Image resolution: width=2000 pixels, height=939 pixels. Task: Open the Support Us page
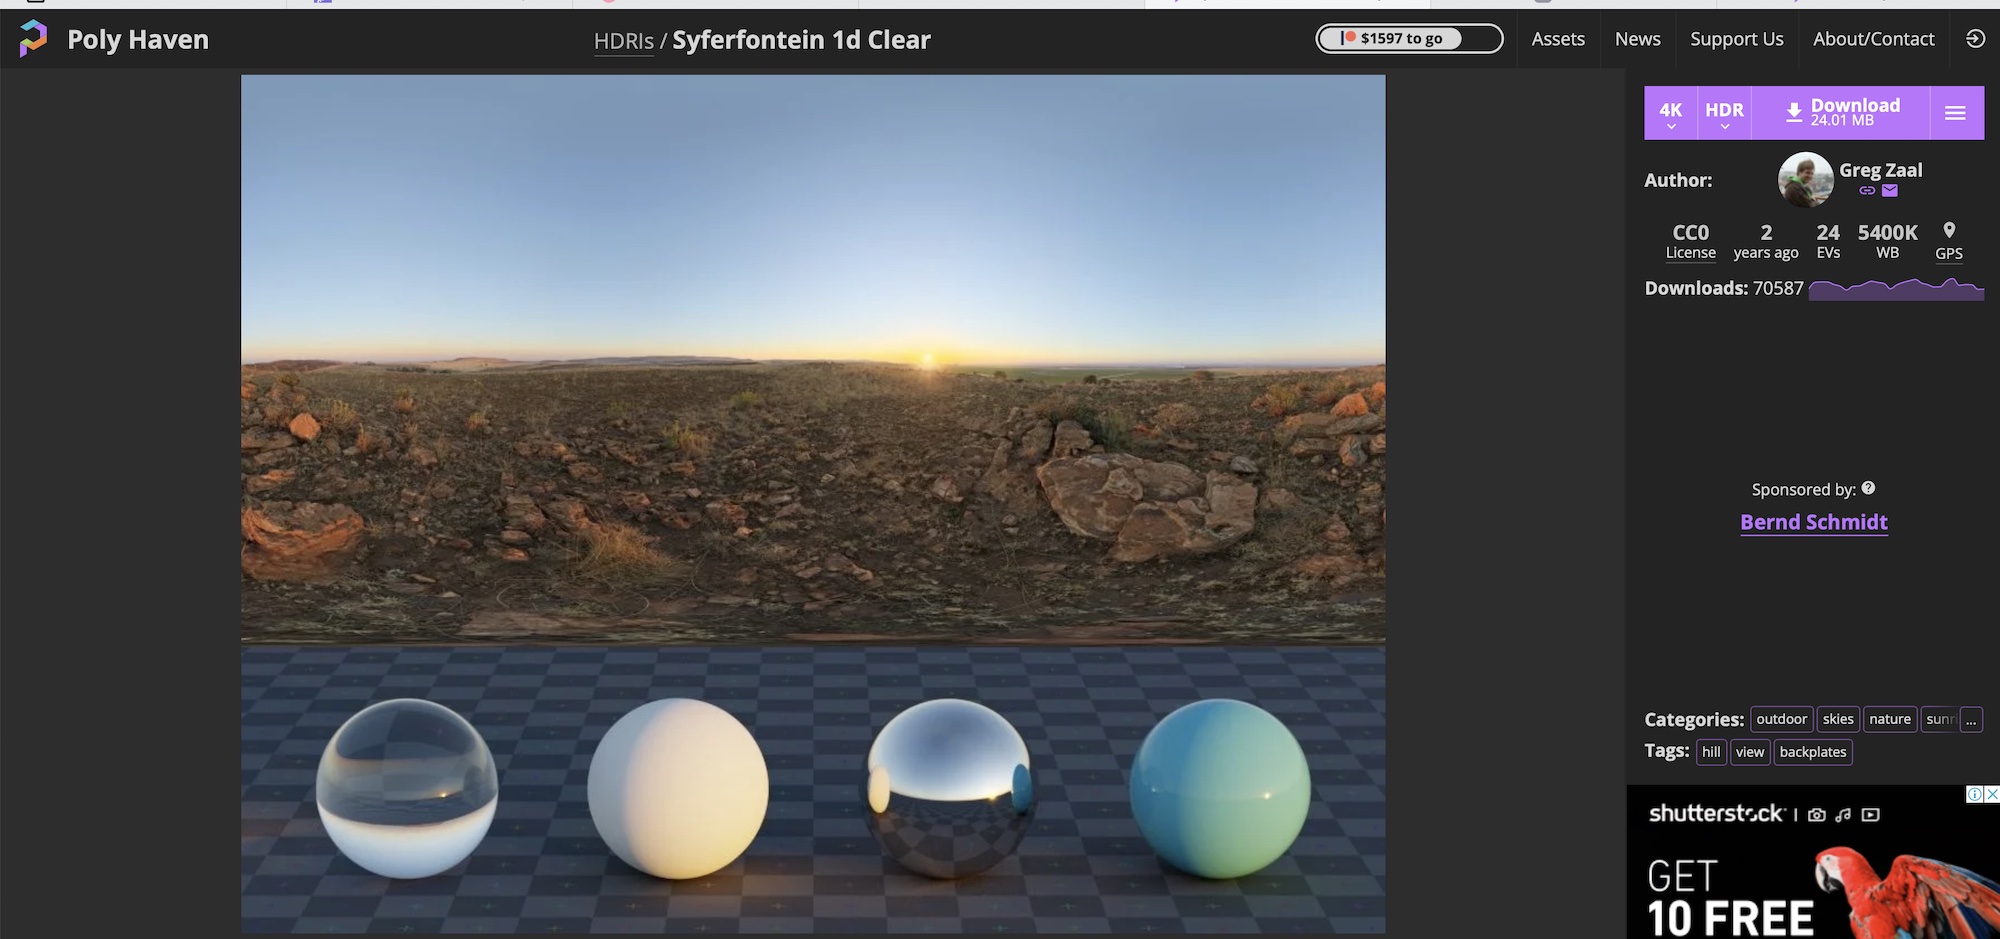(1736, 39)
